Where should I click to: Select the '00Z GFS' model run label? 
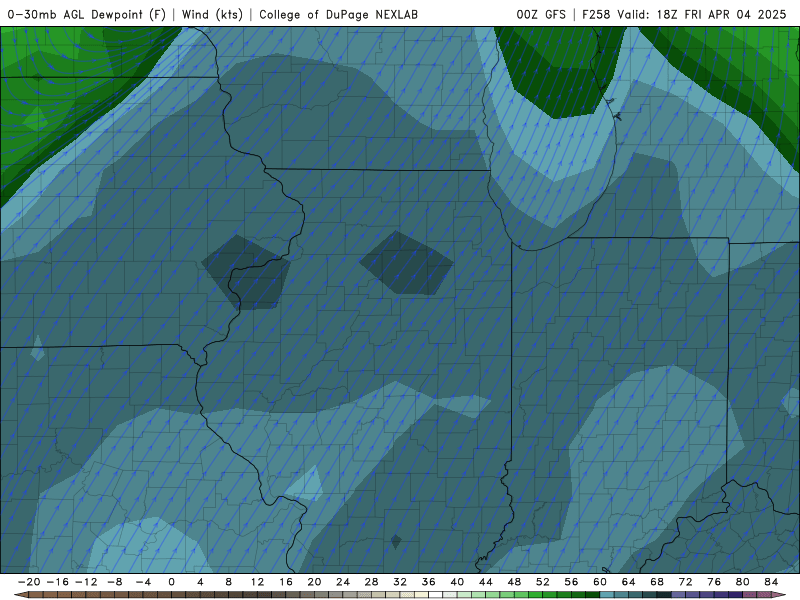point(541,14)
